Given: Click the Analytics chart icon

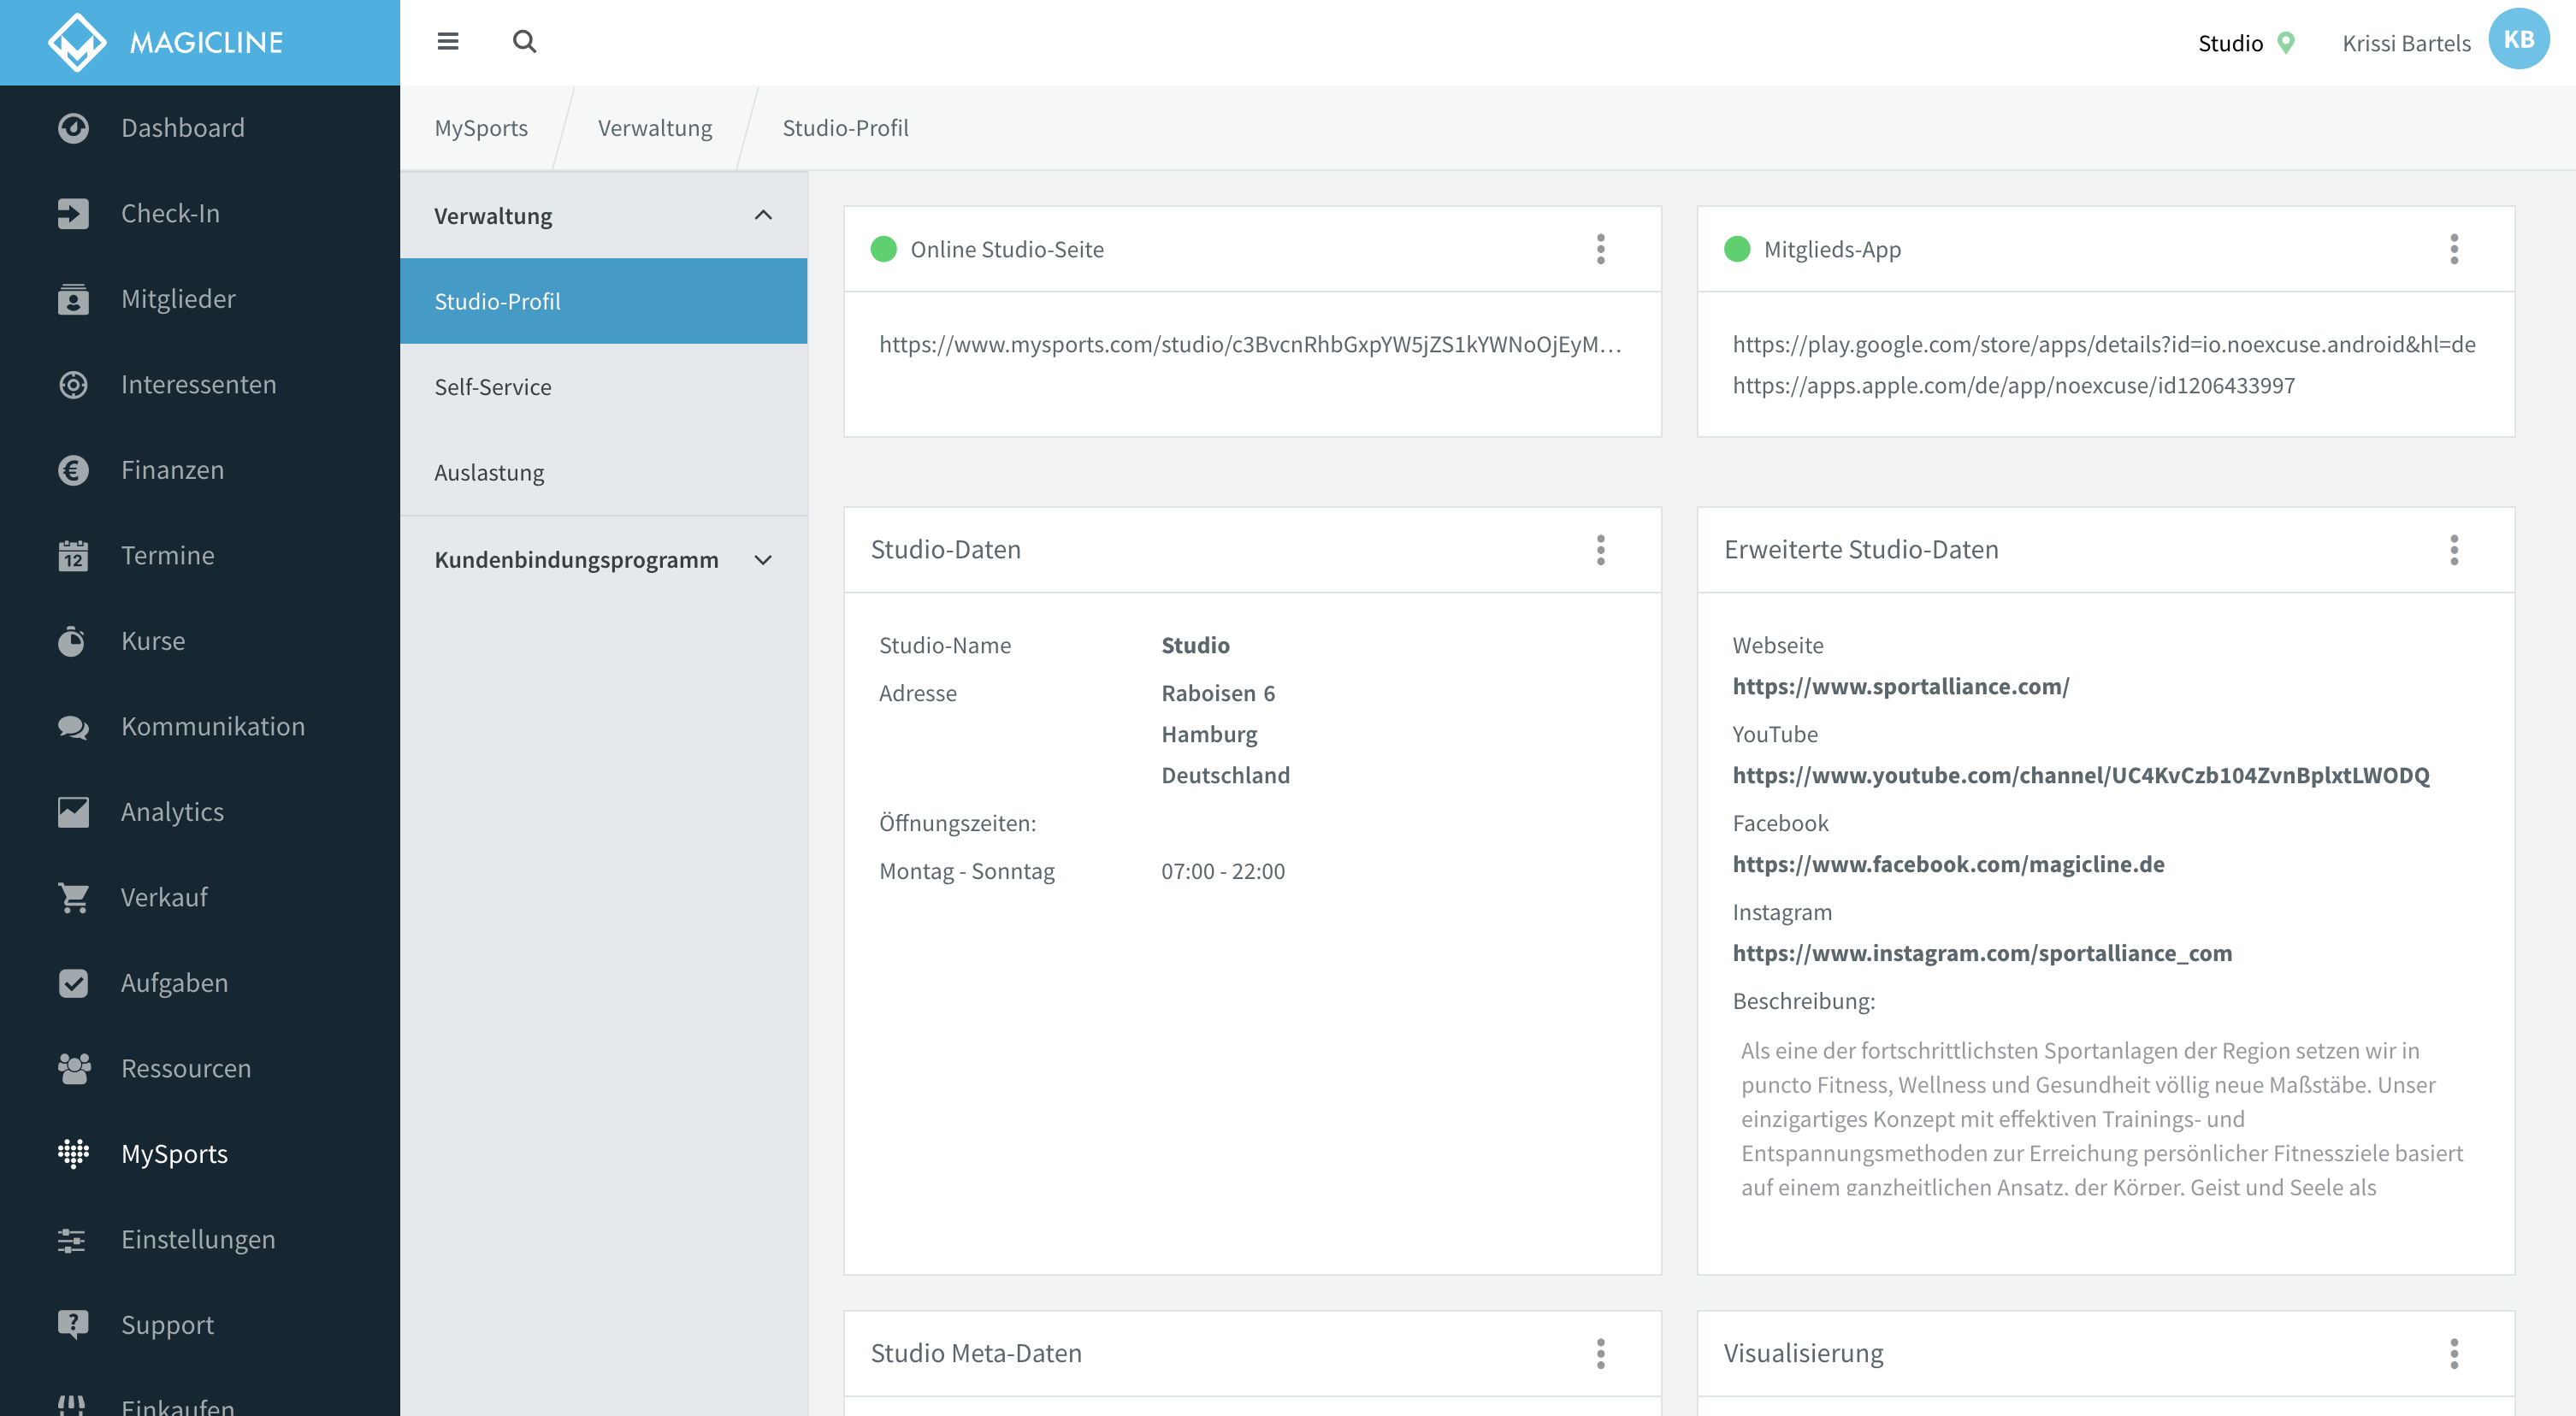Looking at the screenshot, I should [x=73, y=812].
